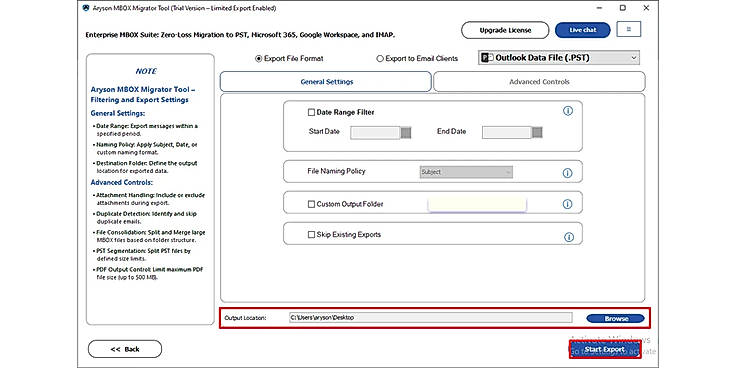Click the 'Output Location:' label

245,318
